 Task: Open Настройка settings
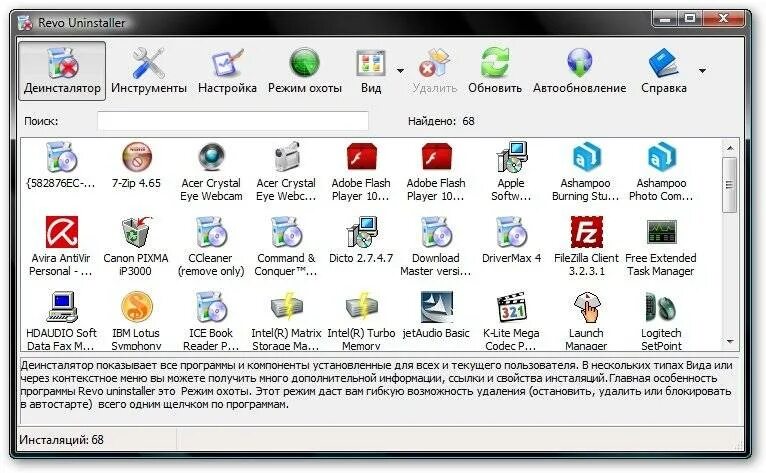click(227, 71)
